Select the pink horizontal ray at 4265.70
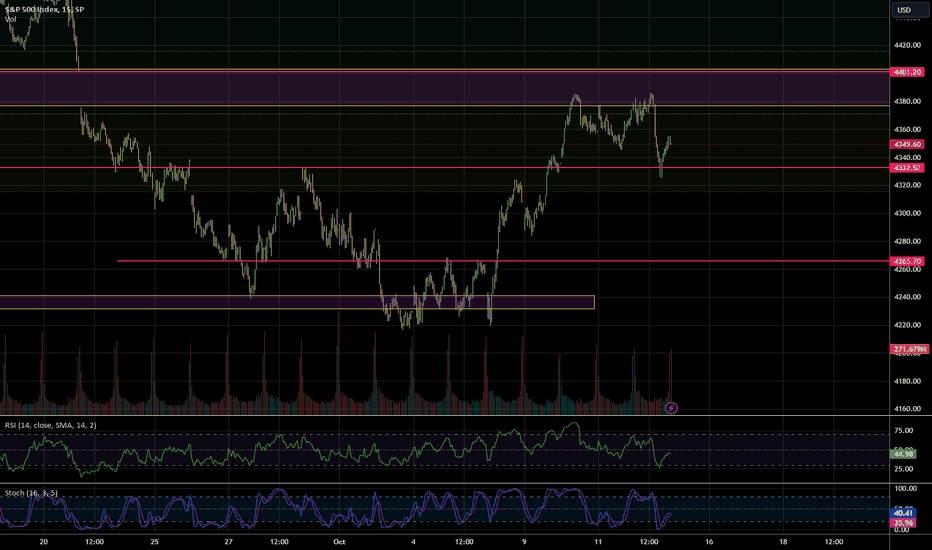Screen dimensions: 932x550 point(503,261)
